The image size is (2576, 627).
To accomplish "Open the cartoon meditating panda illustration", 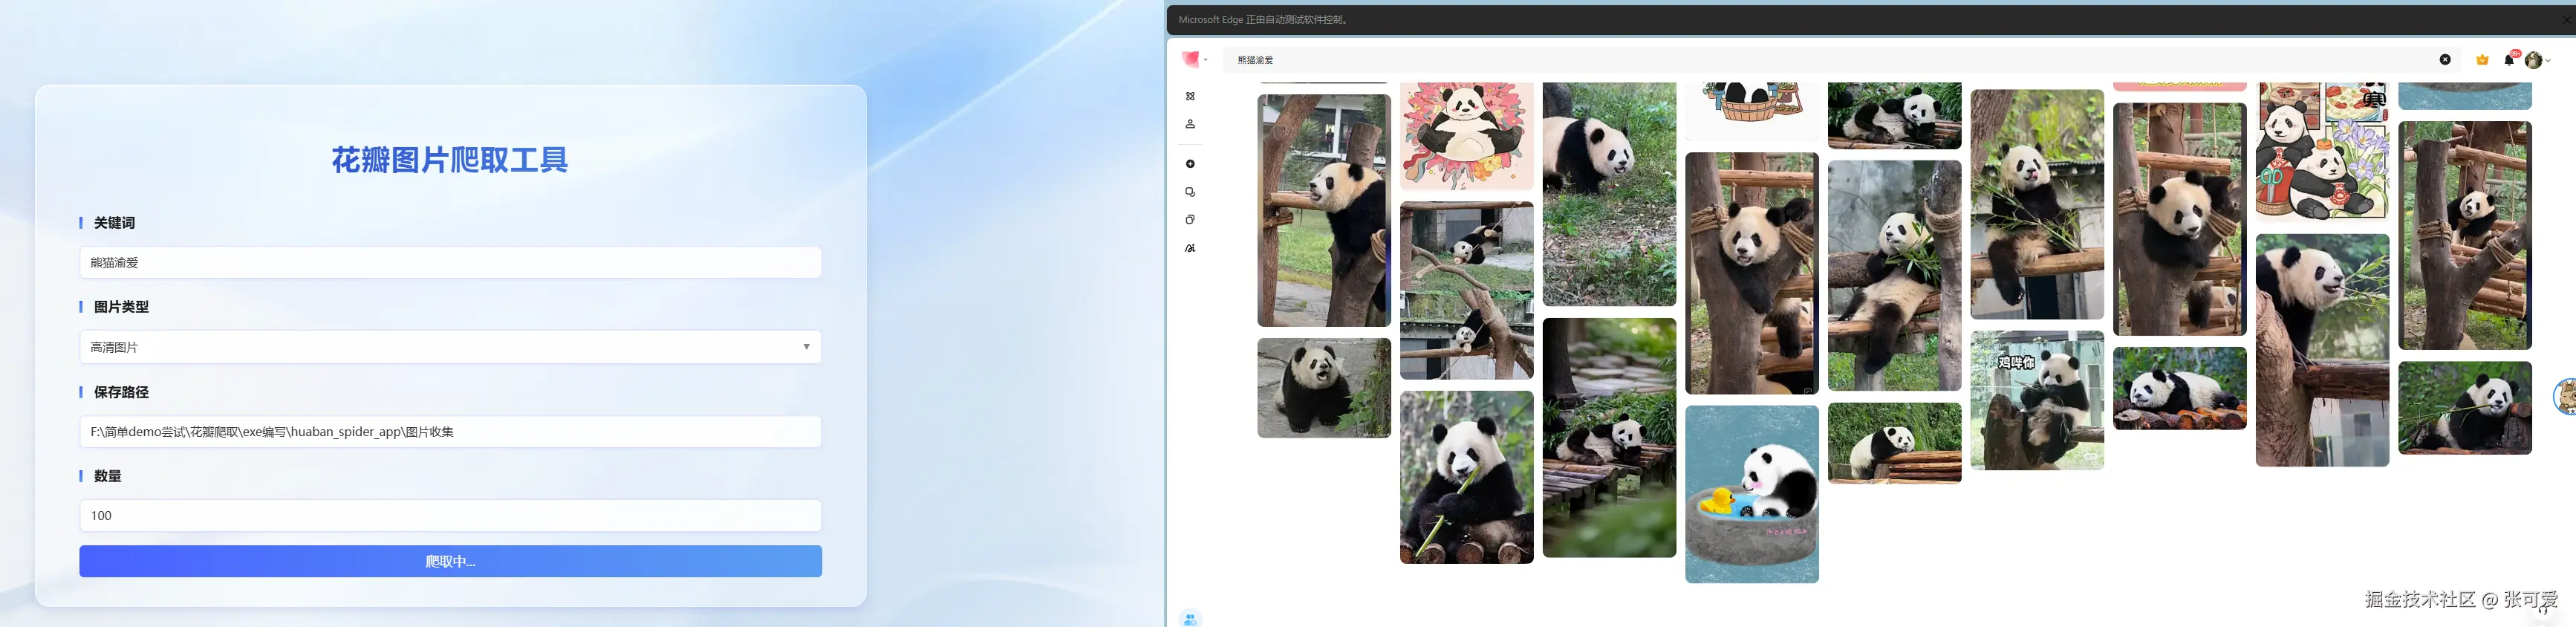I will coord(1466,136).
